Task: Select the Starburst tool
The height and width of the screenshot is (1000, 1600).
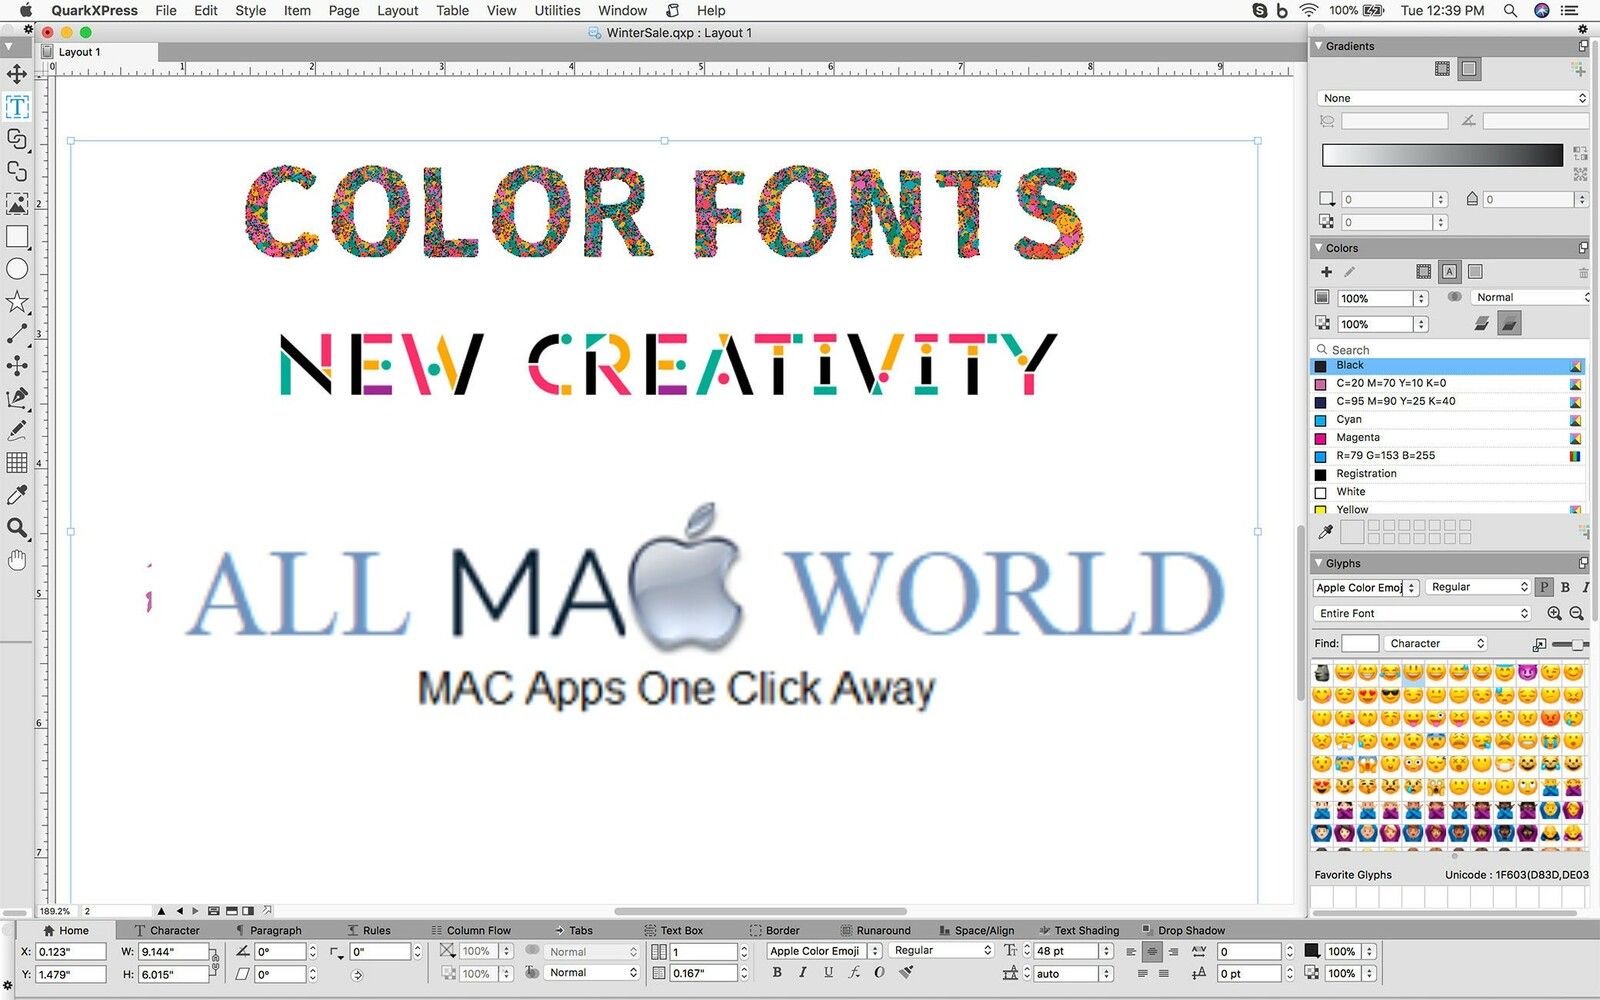Action: point(17,302)
